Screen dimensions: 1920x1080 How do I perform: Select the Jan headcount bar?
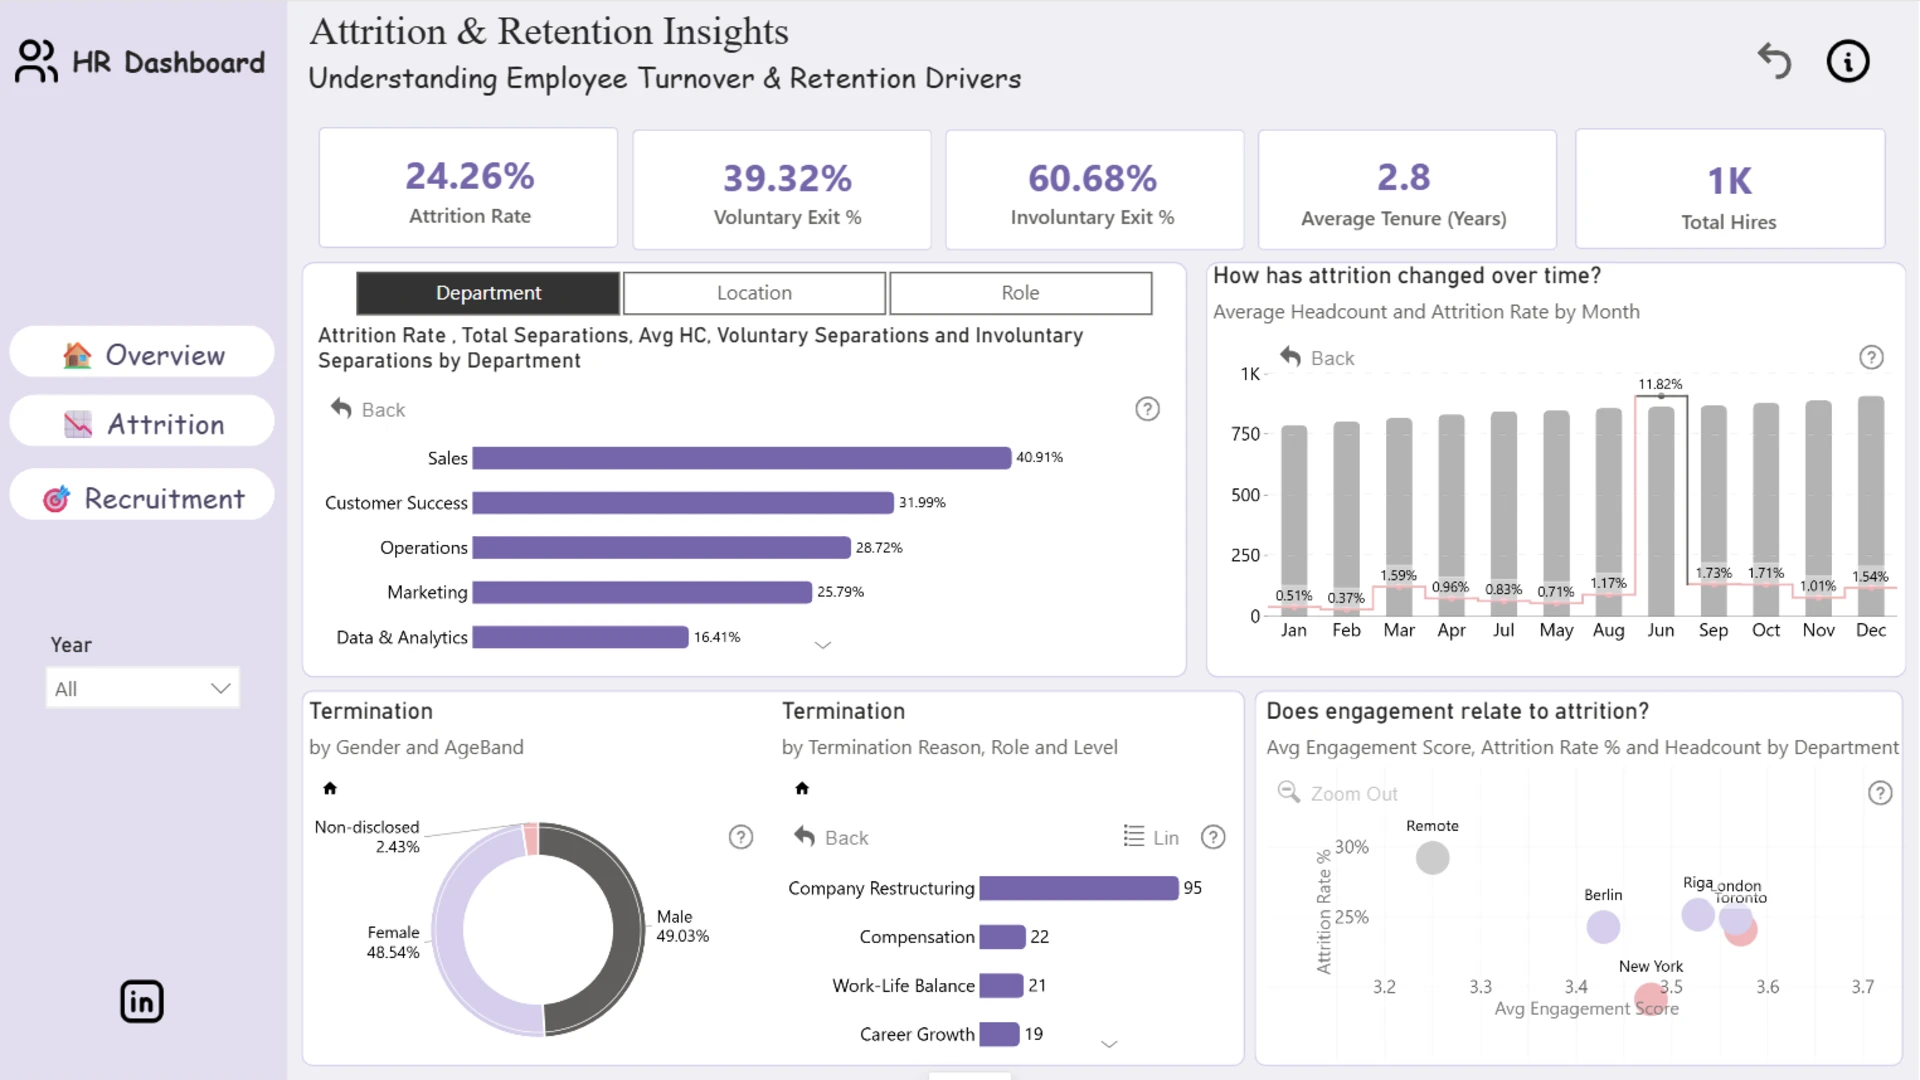(x=1294, y=520)
